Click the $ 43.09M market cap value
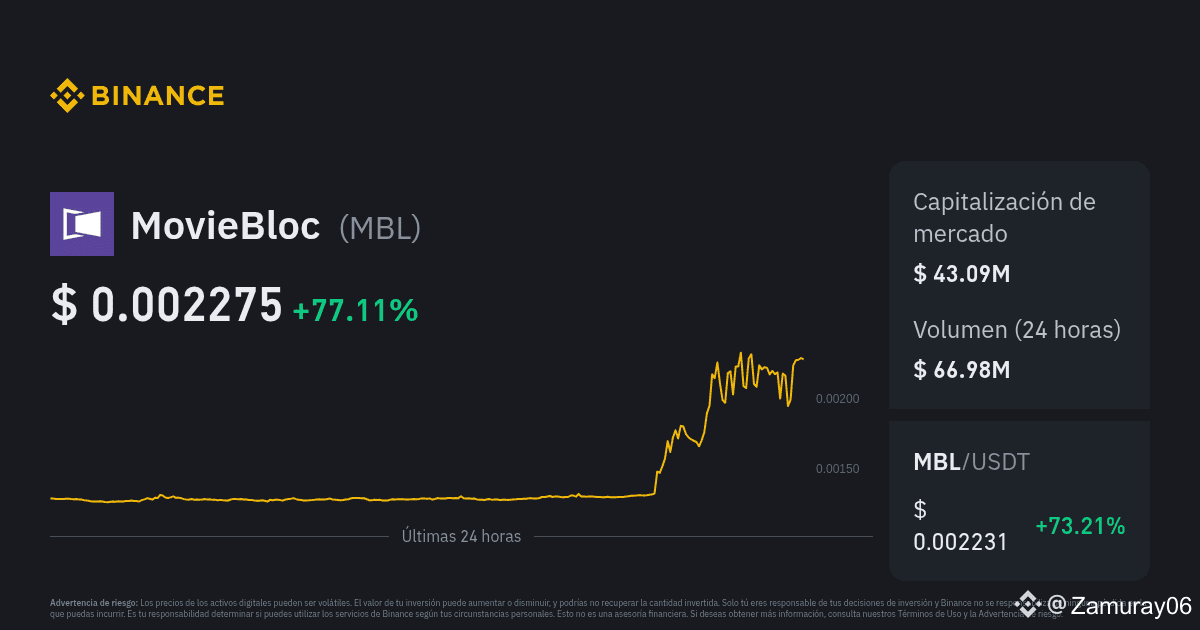Image resolution: width=1200 pixels, height=630 pixels. pos(962,273)
